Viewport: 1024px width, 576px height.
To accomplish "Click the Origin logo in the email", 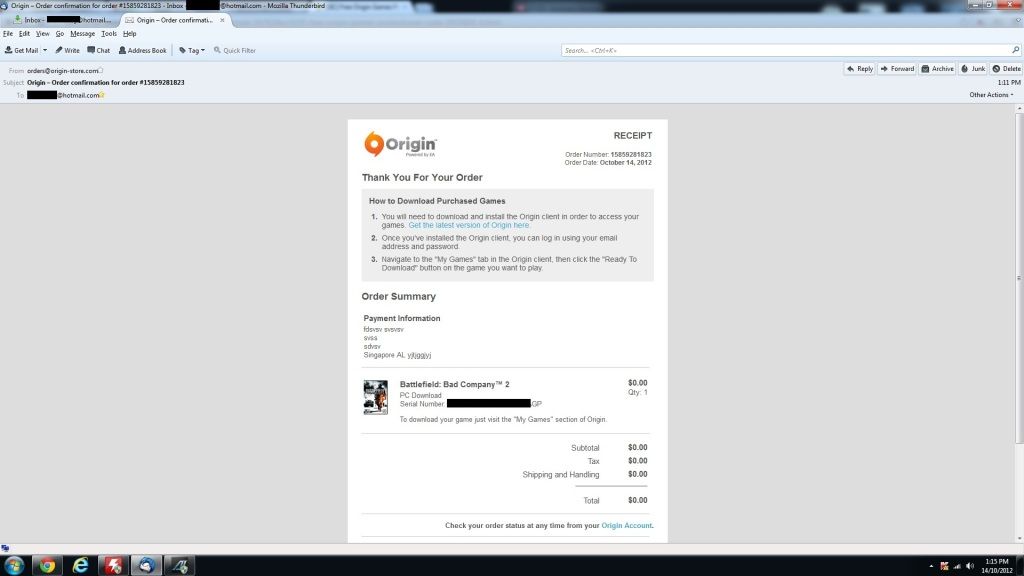I will point(400,144).
